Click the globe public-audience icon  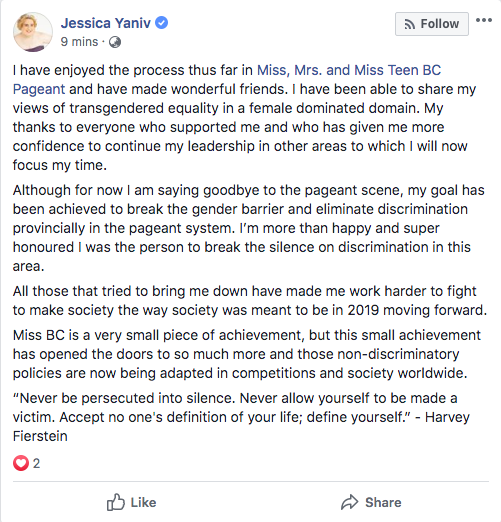pyautogui.click(x=115, y=42)
